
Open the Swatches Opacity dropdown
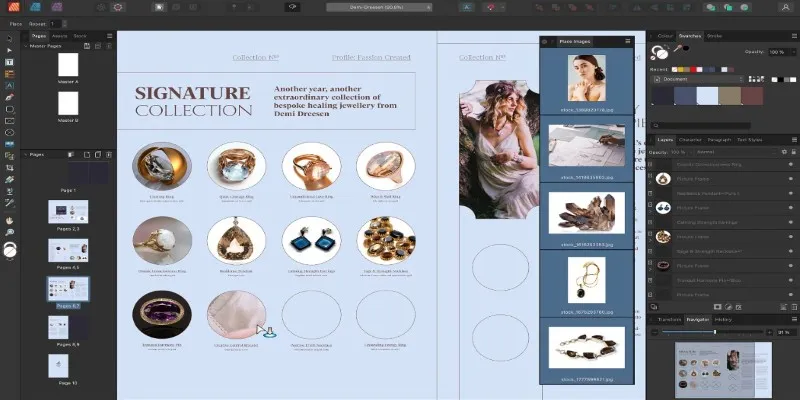(x=793, y=52)
